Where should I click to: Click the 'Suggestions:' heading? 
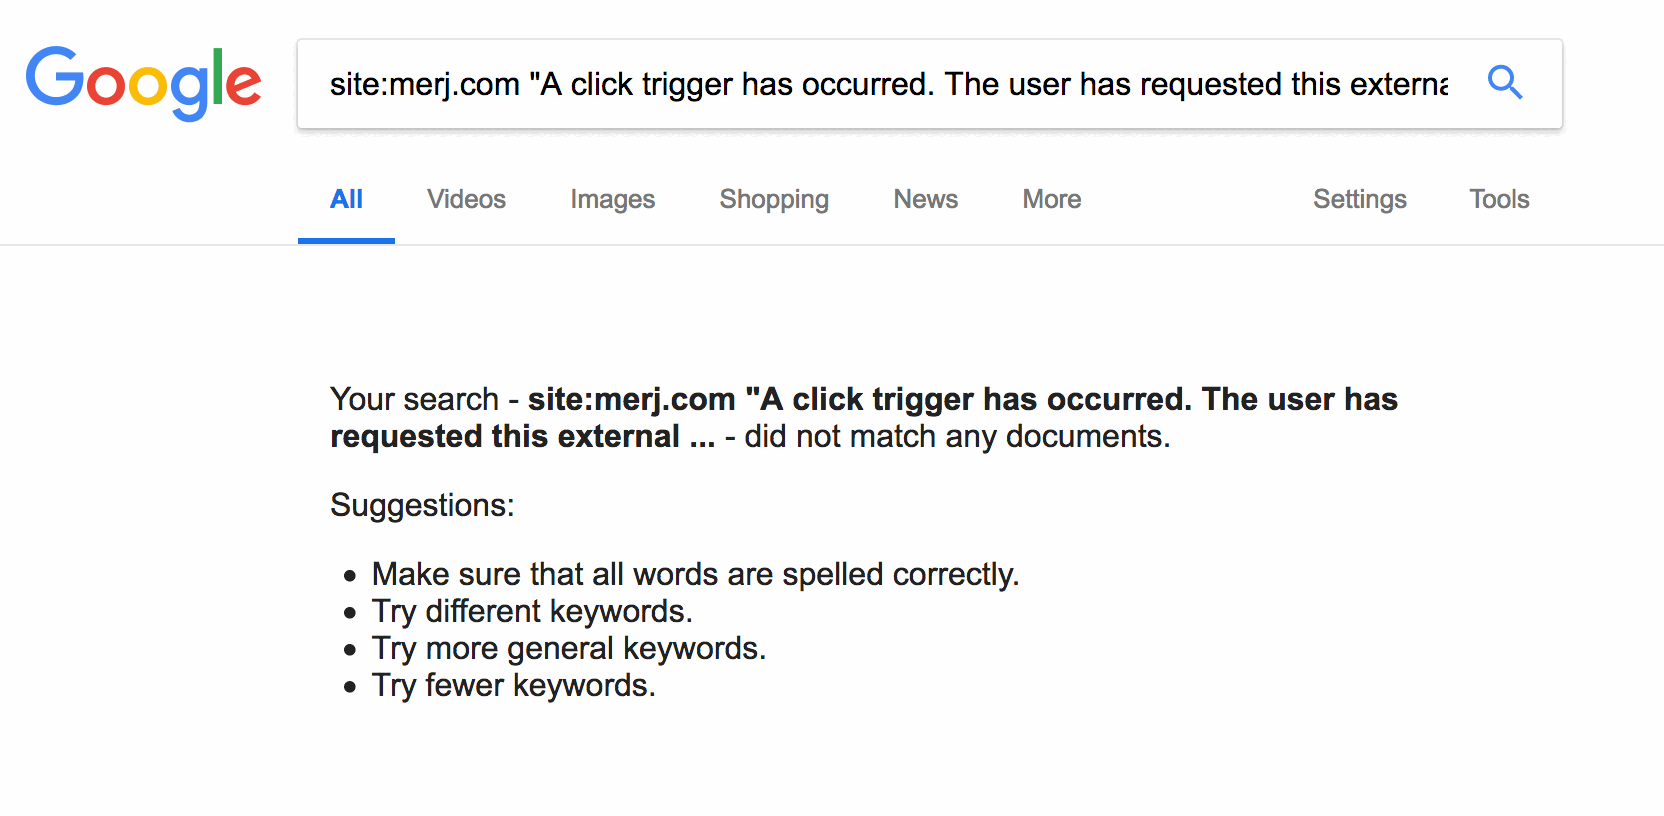point(422,505)
